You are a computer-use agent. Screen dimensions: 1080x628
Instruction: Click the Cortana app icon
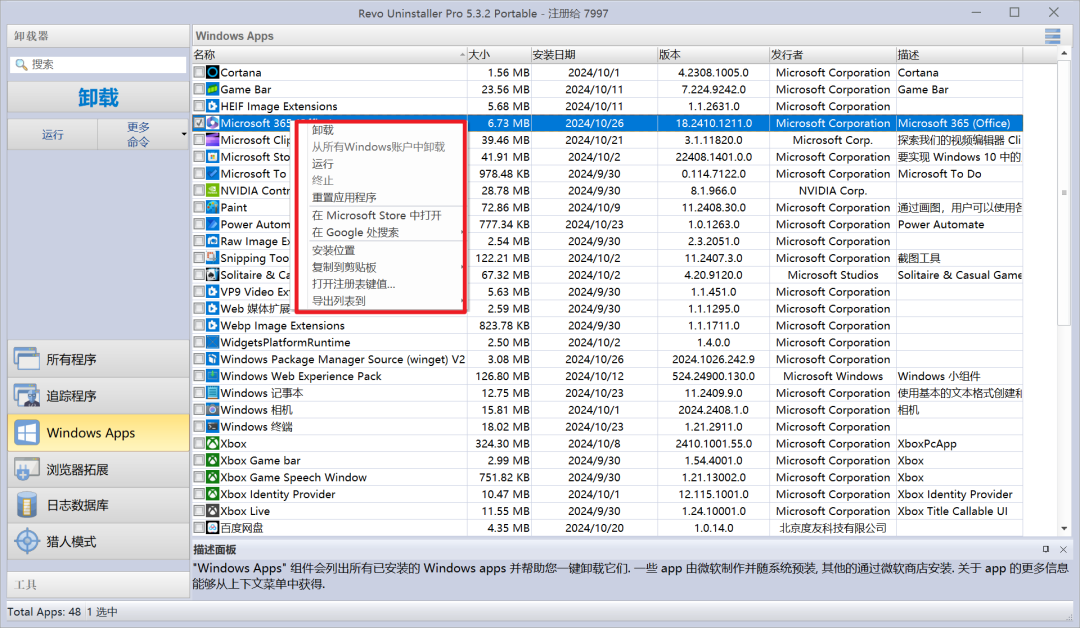pos(213,72)
